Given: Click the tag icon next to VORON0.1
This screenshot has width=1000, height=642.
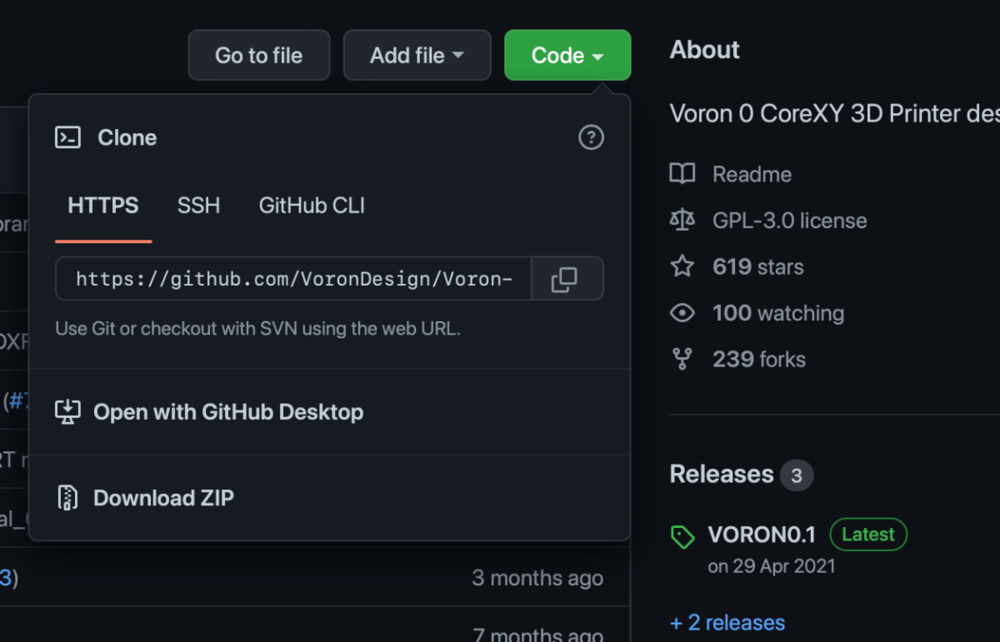Looking at the screenshot, I should (x=682, y=536).
